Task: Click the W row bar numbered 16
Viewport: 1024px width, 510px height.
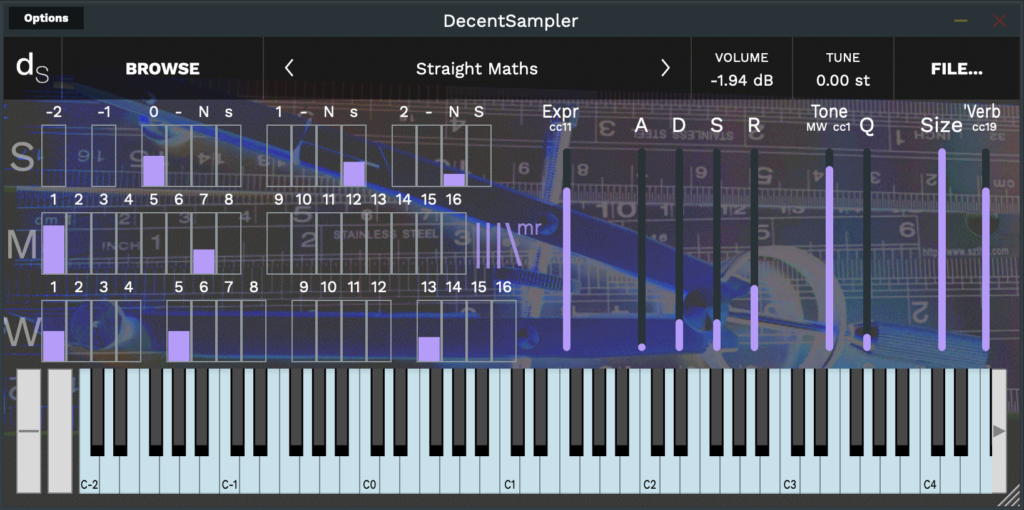Action: (504, 330)
